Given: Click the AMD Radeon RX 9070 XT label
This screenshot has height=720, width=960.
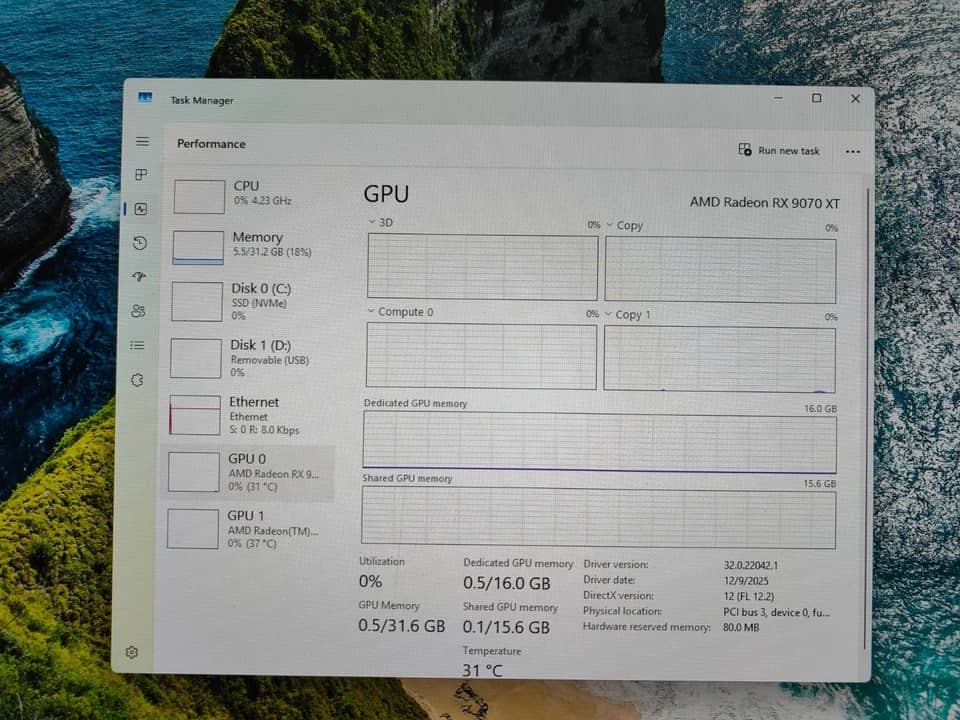Looking at the screenshot, I should coord(764,203).
